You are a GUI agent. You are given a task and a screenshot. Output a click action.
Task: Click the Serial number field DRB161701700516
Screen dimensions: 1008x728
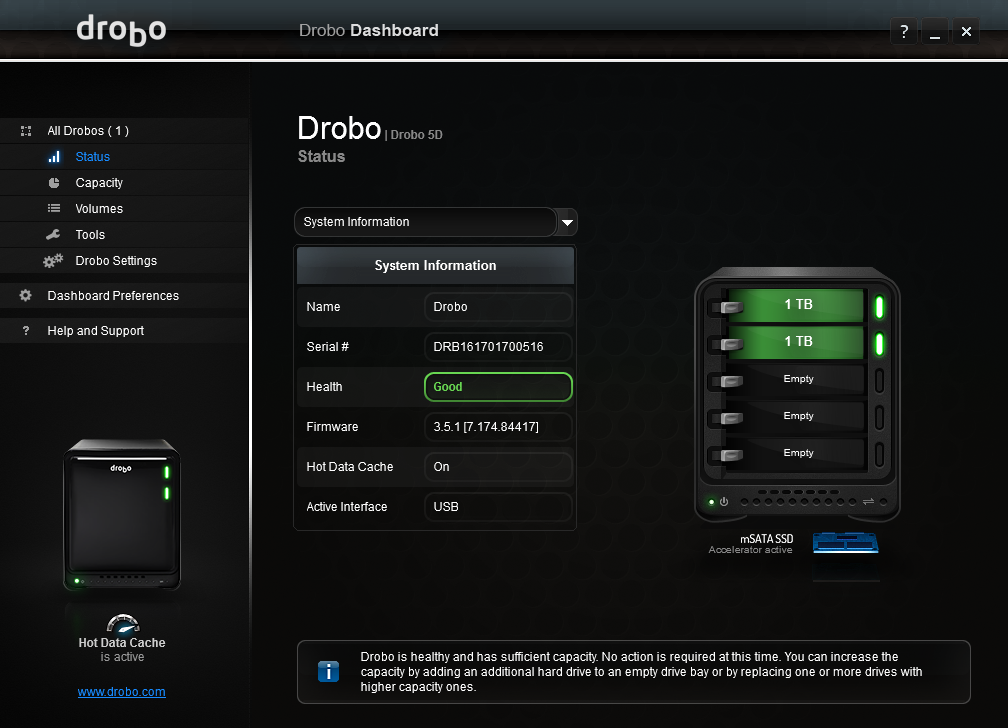pos(498,347)
